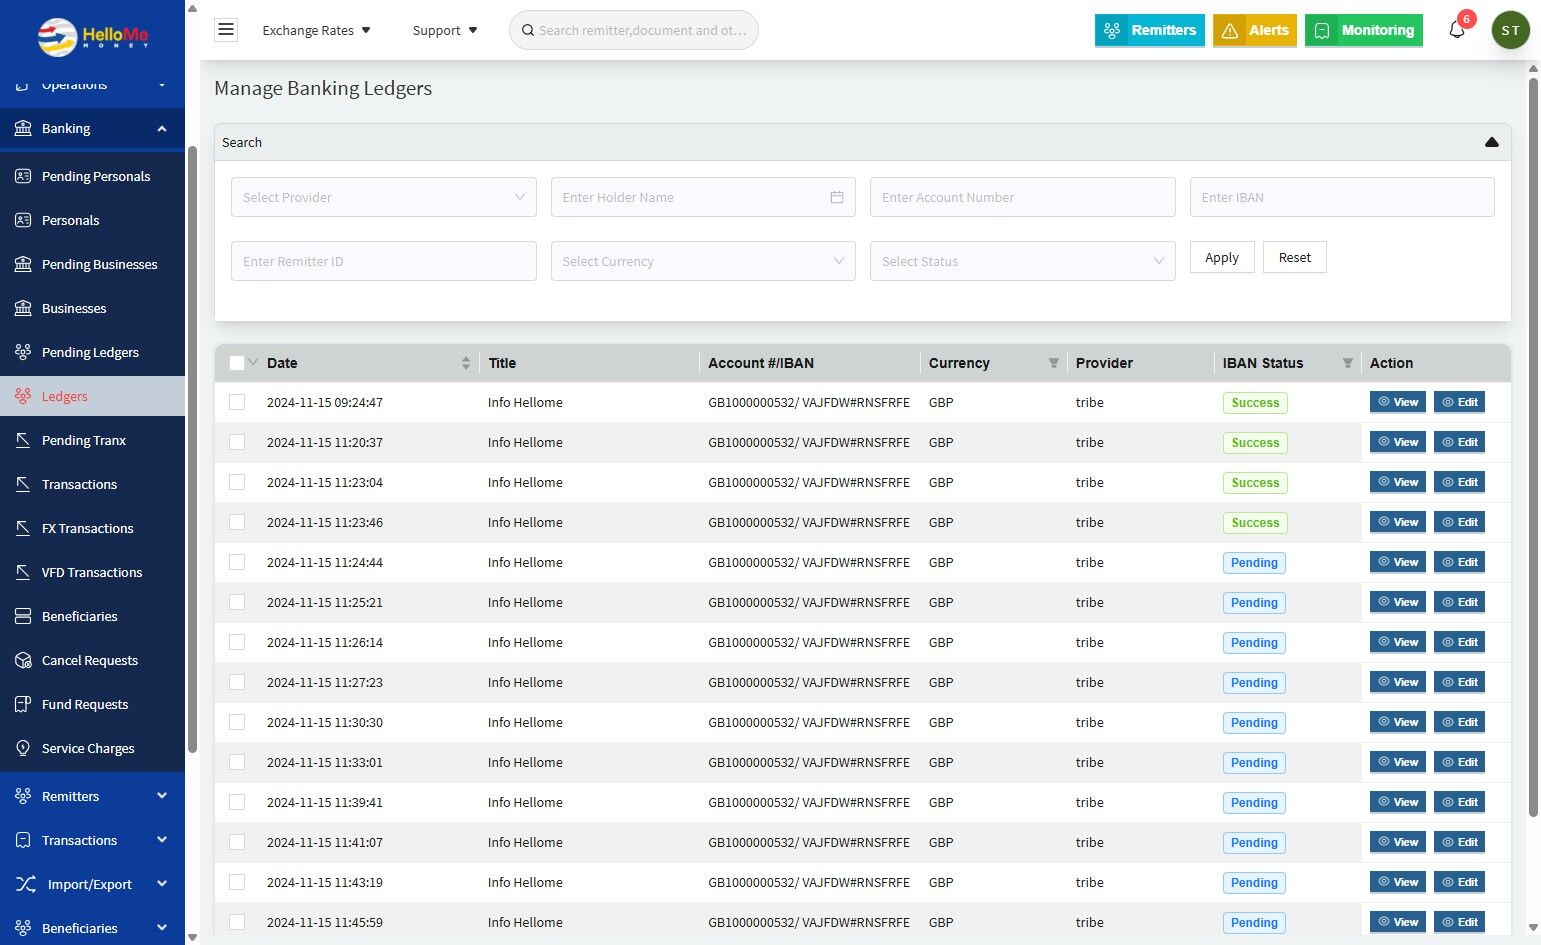1541x945 pixels.
Task: Click the Reset button
Action: (1294, 257)
